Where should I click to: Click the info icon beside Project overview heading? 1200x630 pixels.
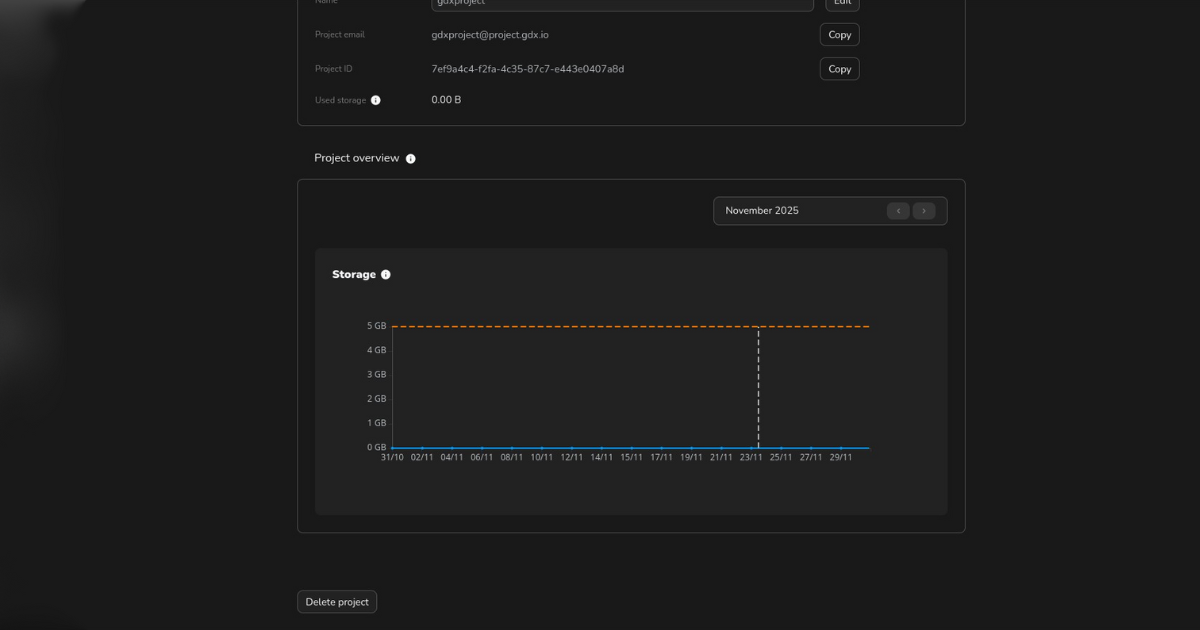(x=410, y=157)
